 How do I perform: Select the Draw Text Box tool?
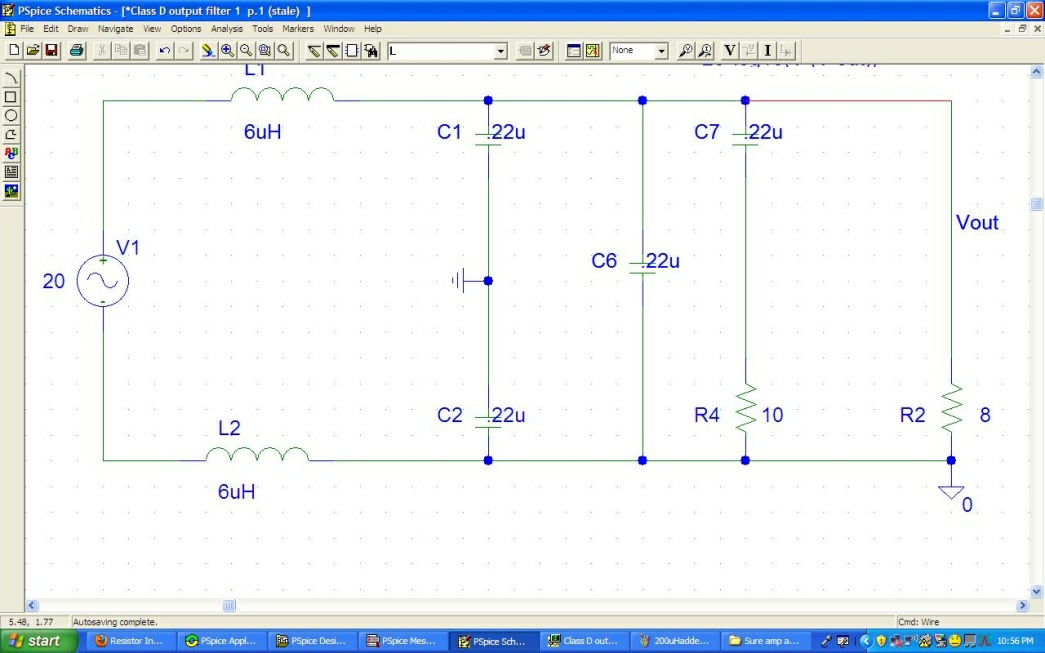11,172
